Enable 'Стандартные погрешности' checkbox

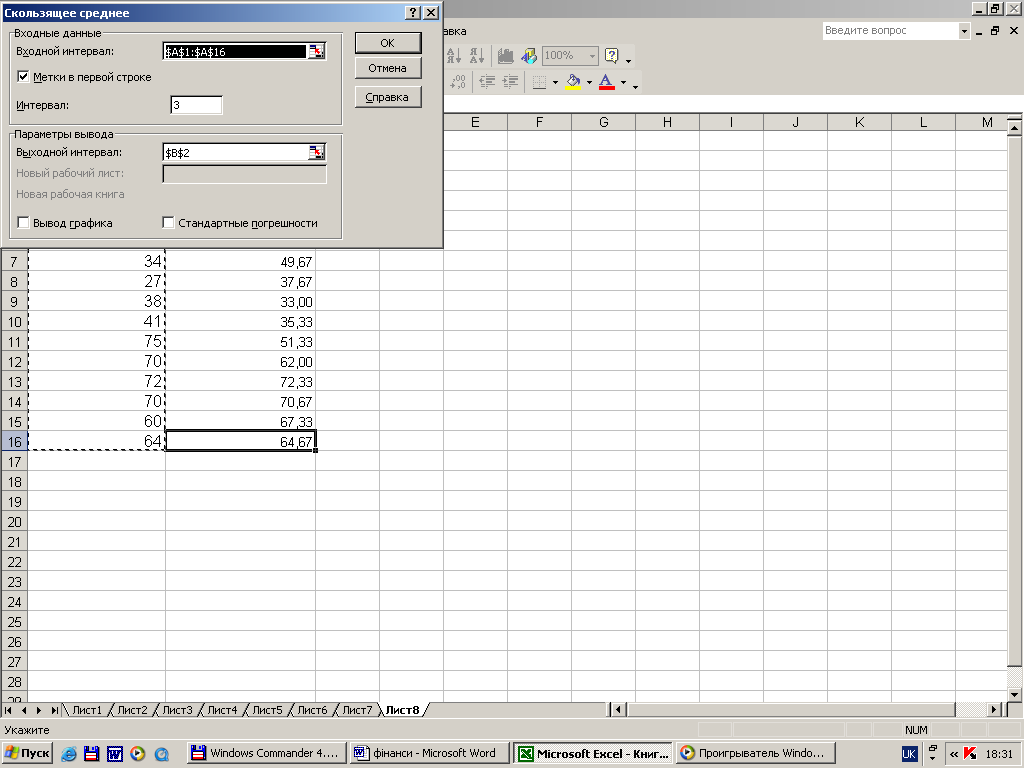[x=168, y=223]
